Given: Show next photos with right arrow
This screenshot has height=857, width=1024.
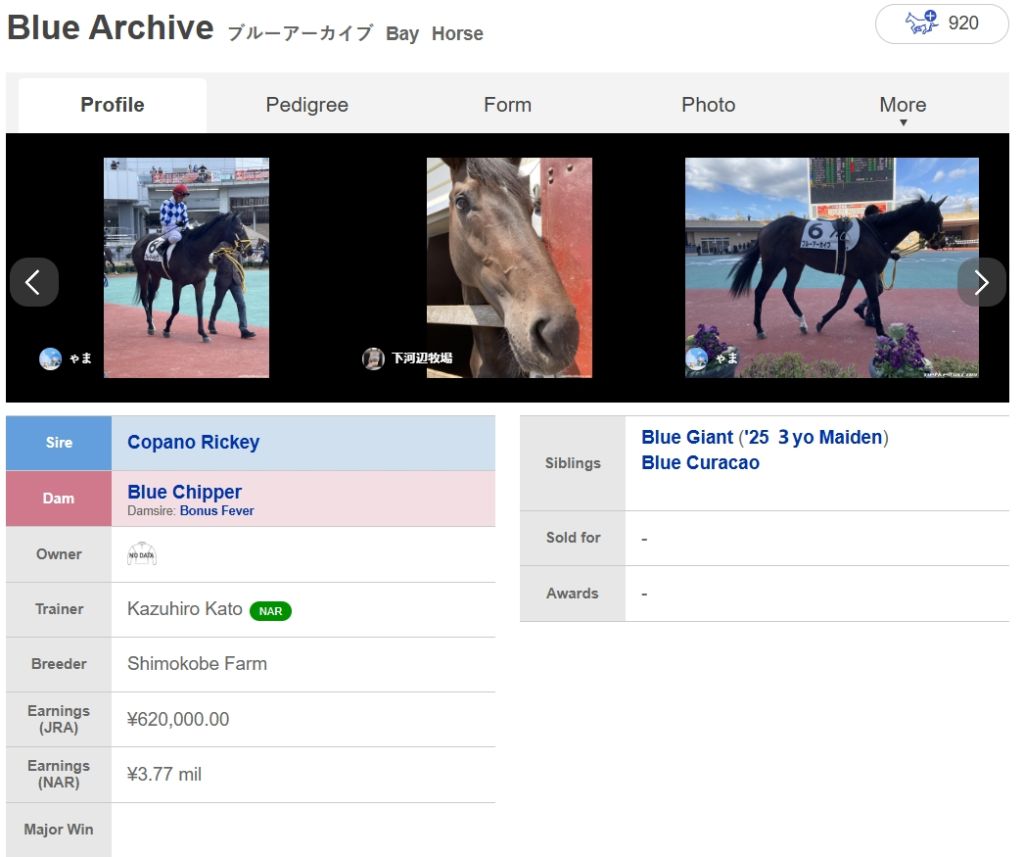Looking at the screenshot, I should [x=981, y=282].
